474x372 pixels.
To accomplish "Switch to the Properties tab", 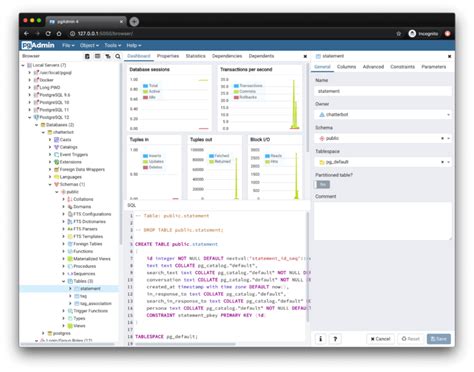I will coord(168,56).
